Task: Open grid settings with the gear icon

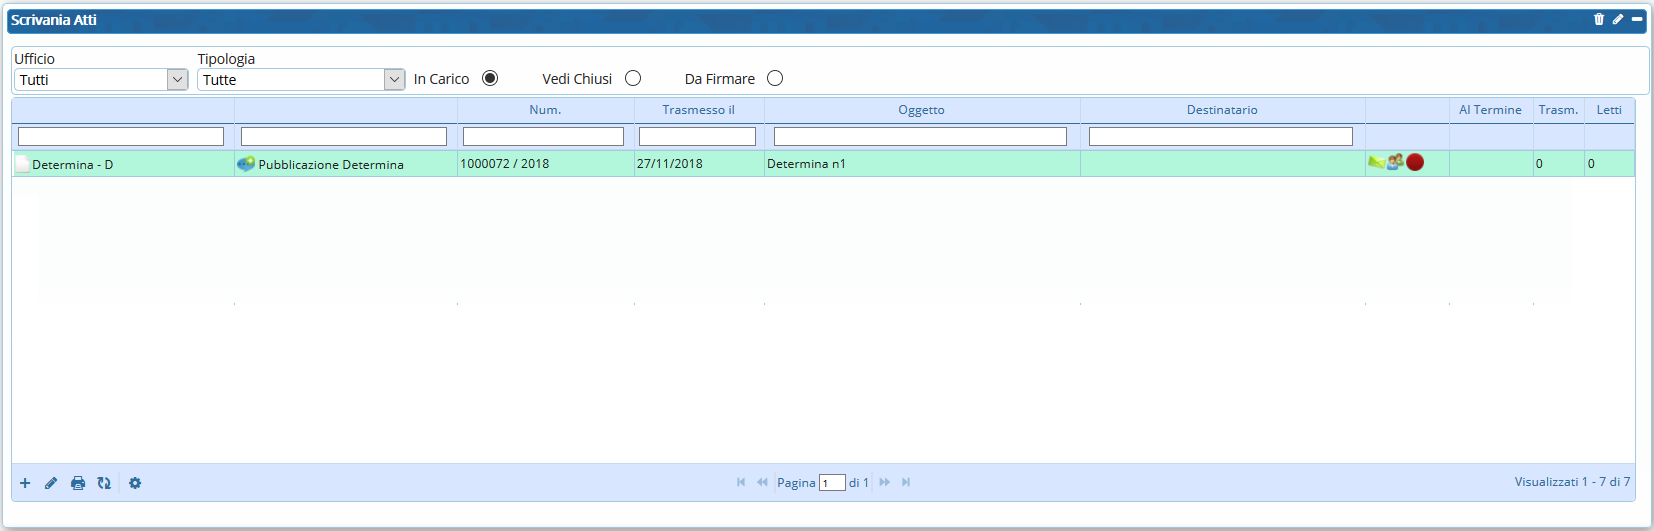Action: pyautogui.click(x=135, y=483)
